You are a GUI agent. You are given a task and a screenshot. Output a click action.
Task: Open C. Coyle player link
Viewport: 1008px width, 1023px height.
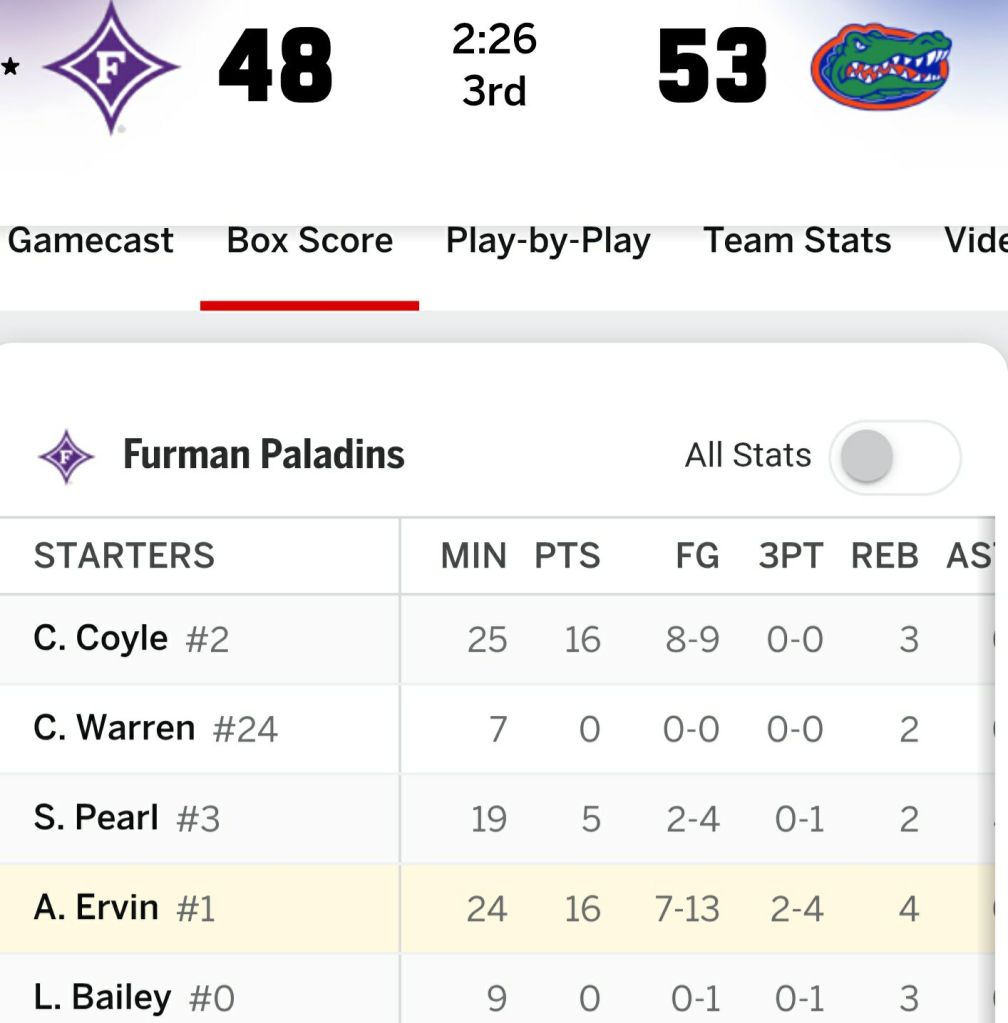click(x=100, y=638)
